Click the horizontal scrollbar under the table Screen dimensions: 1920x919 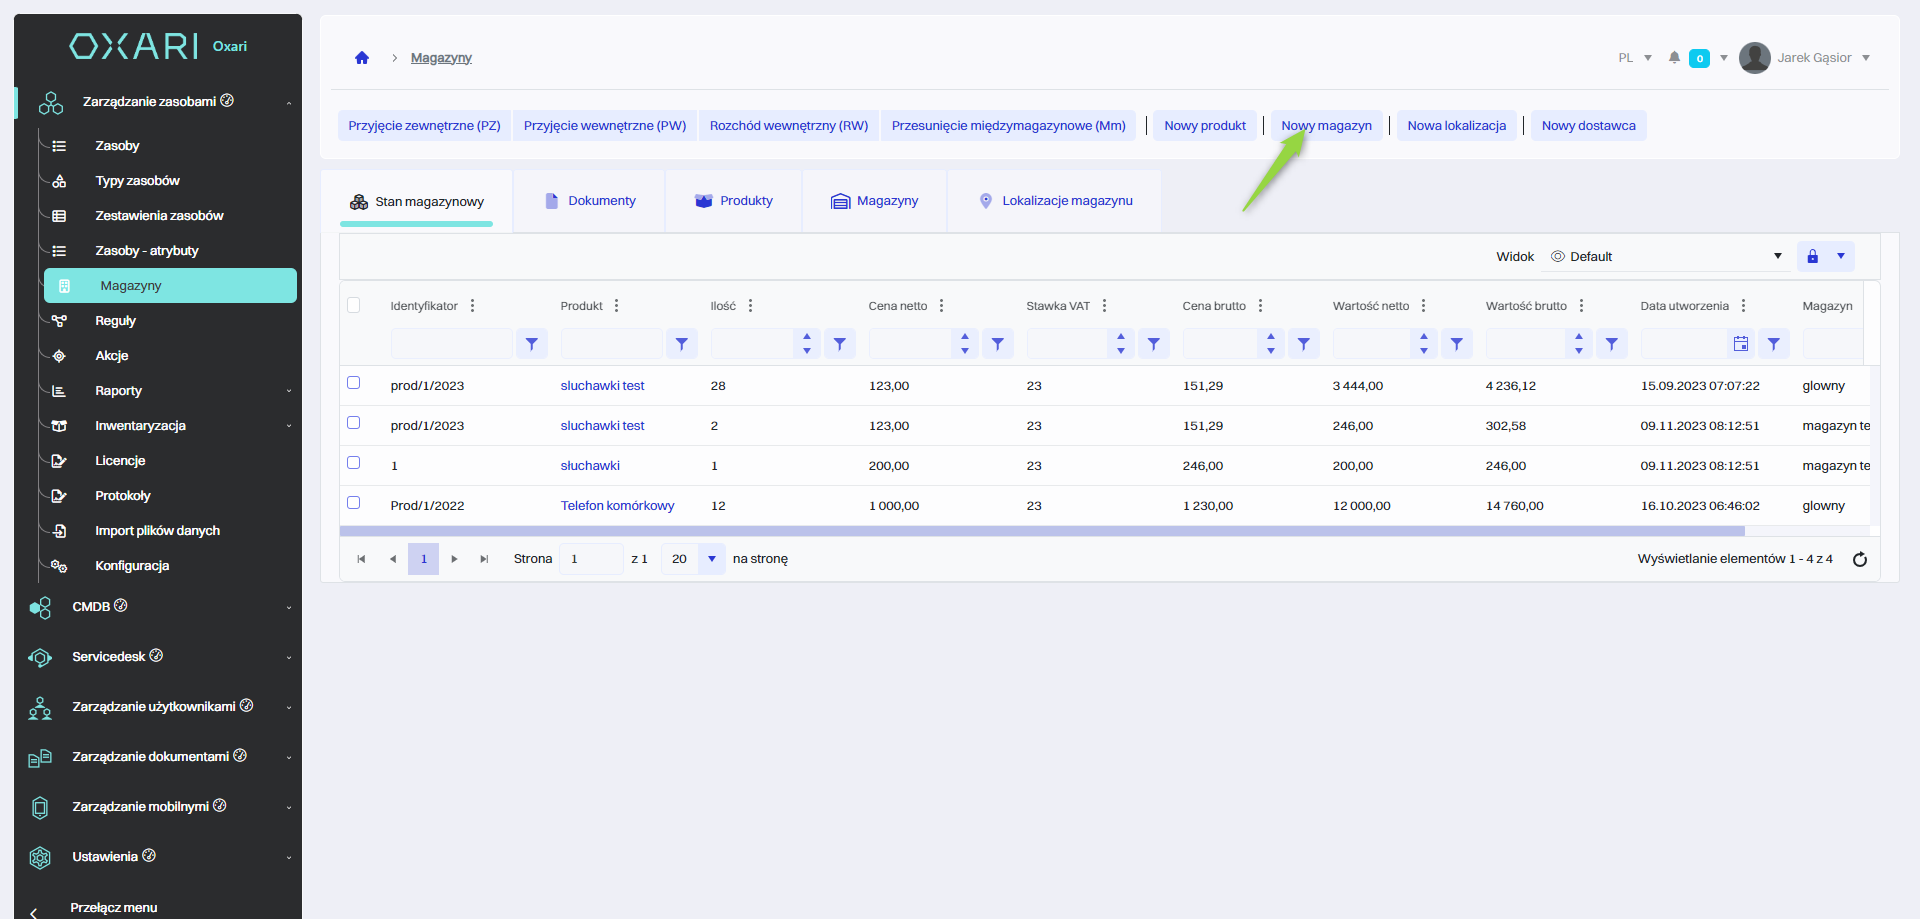pos(1042,531)
